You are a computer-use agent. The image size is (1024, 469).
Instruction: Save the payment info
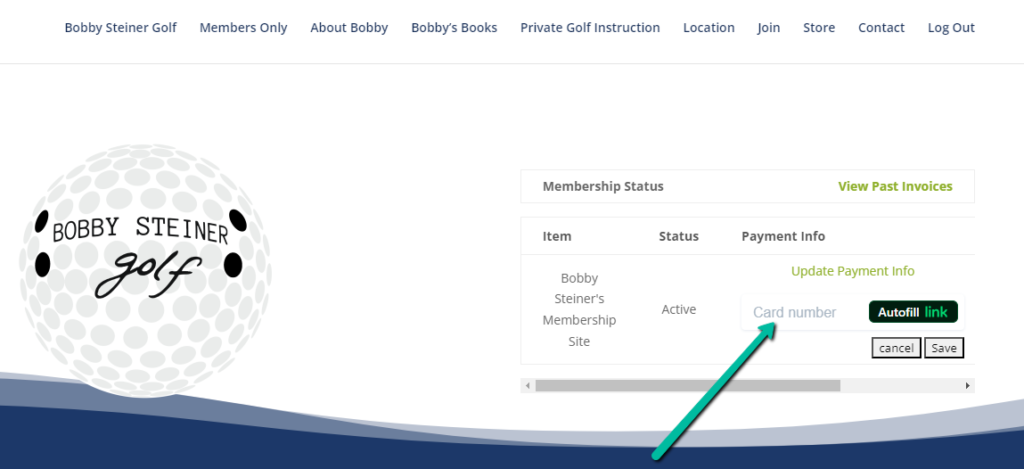(x=944, y=348)
